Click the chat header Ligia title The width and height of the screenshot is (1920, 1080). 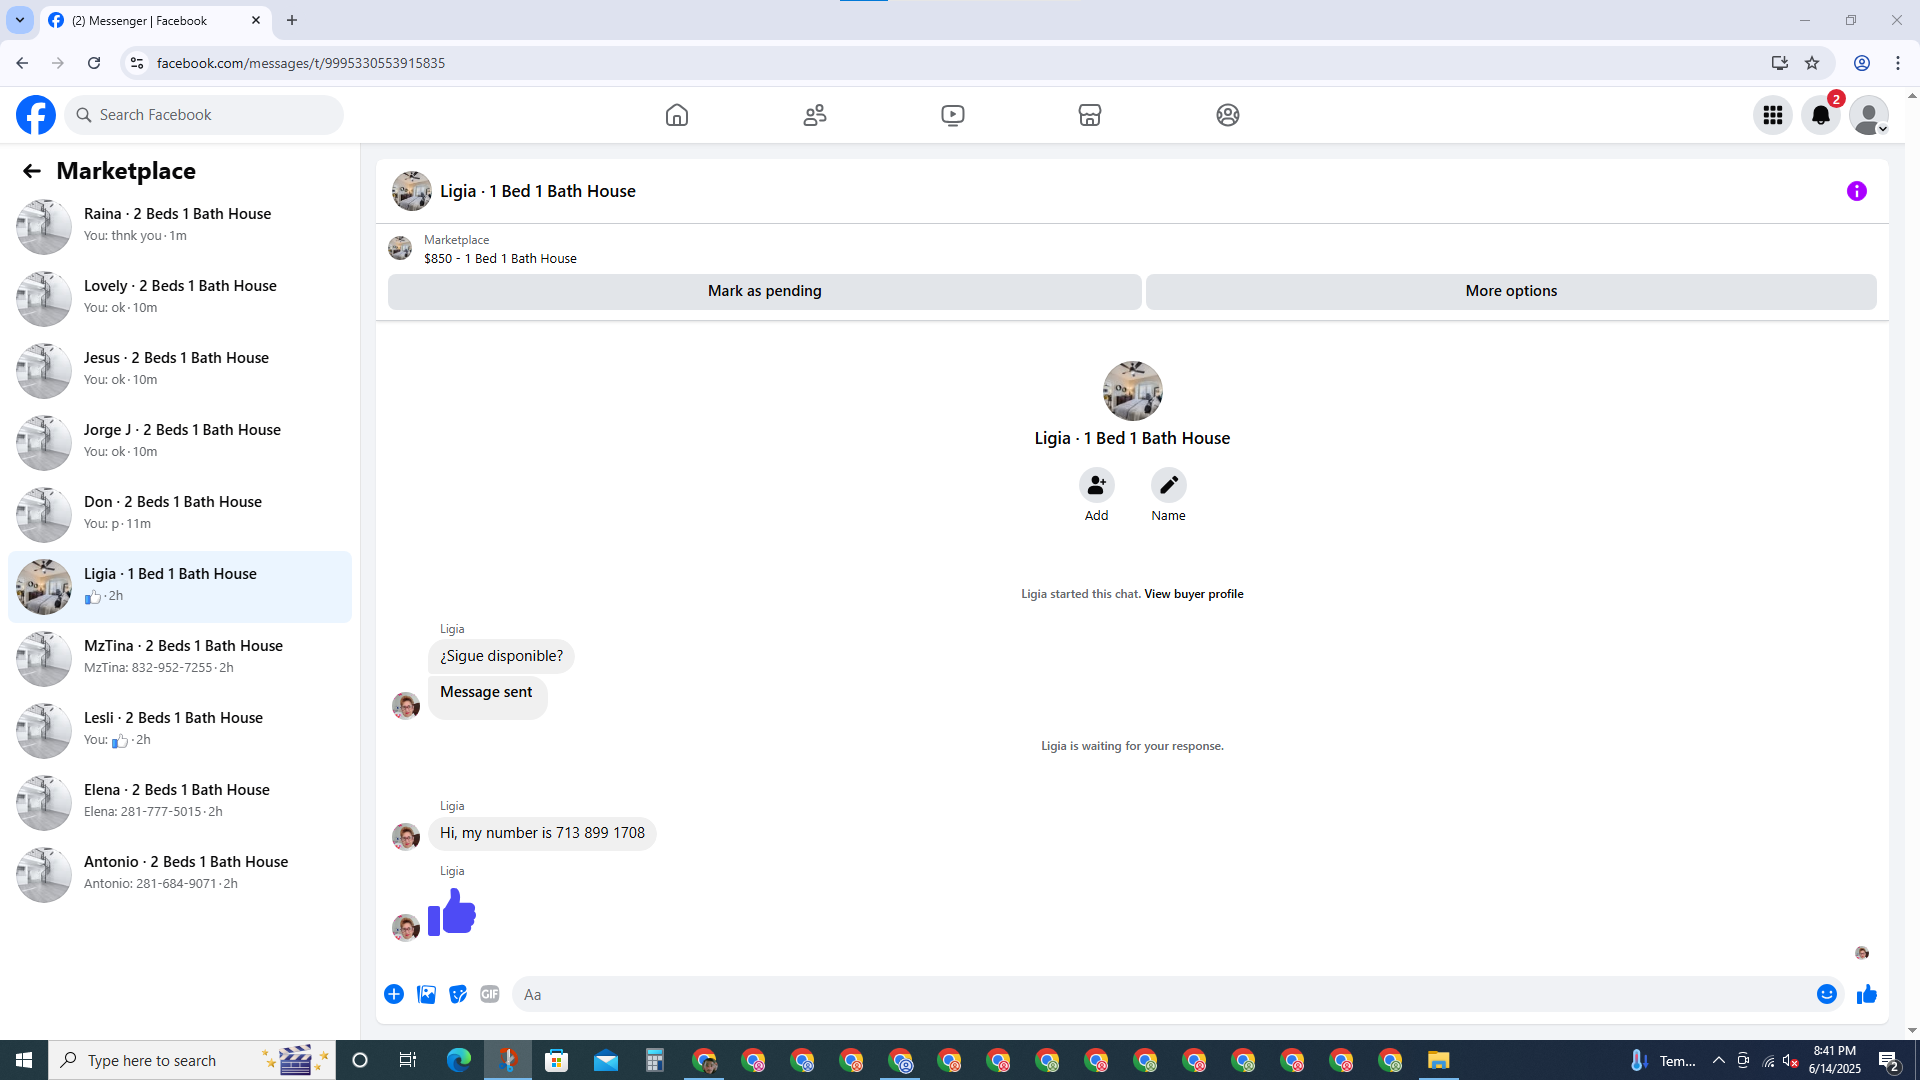point(538,191)
